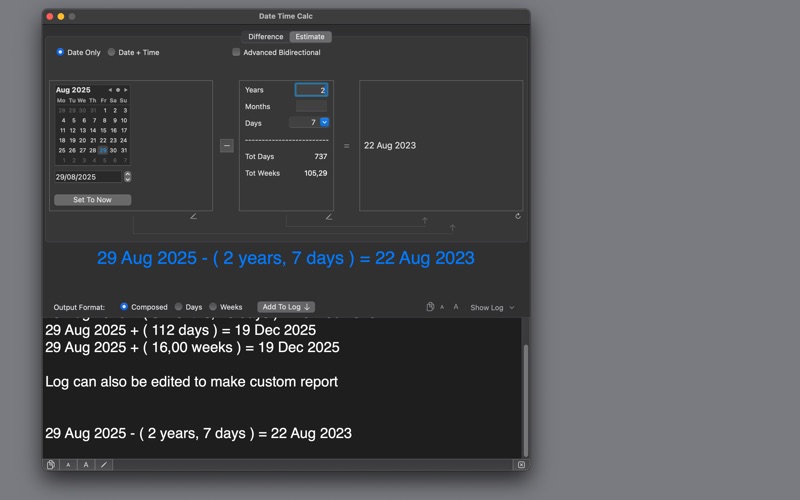
Task: Click the Days value field showing 7
Action: point(305,122)
